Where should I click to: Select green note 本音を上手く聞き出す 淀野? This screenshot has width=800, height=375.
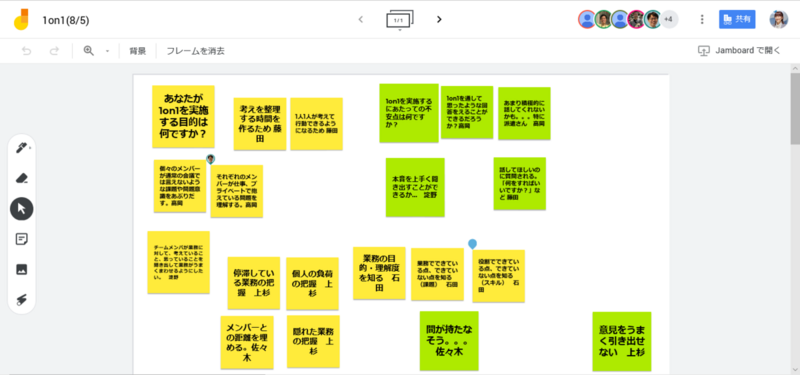click(415, 187)
